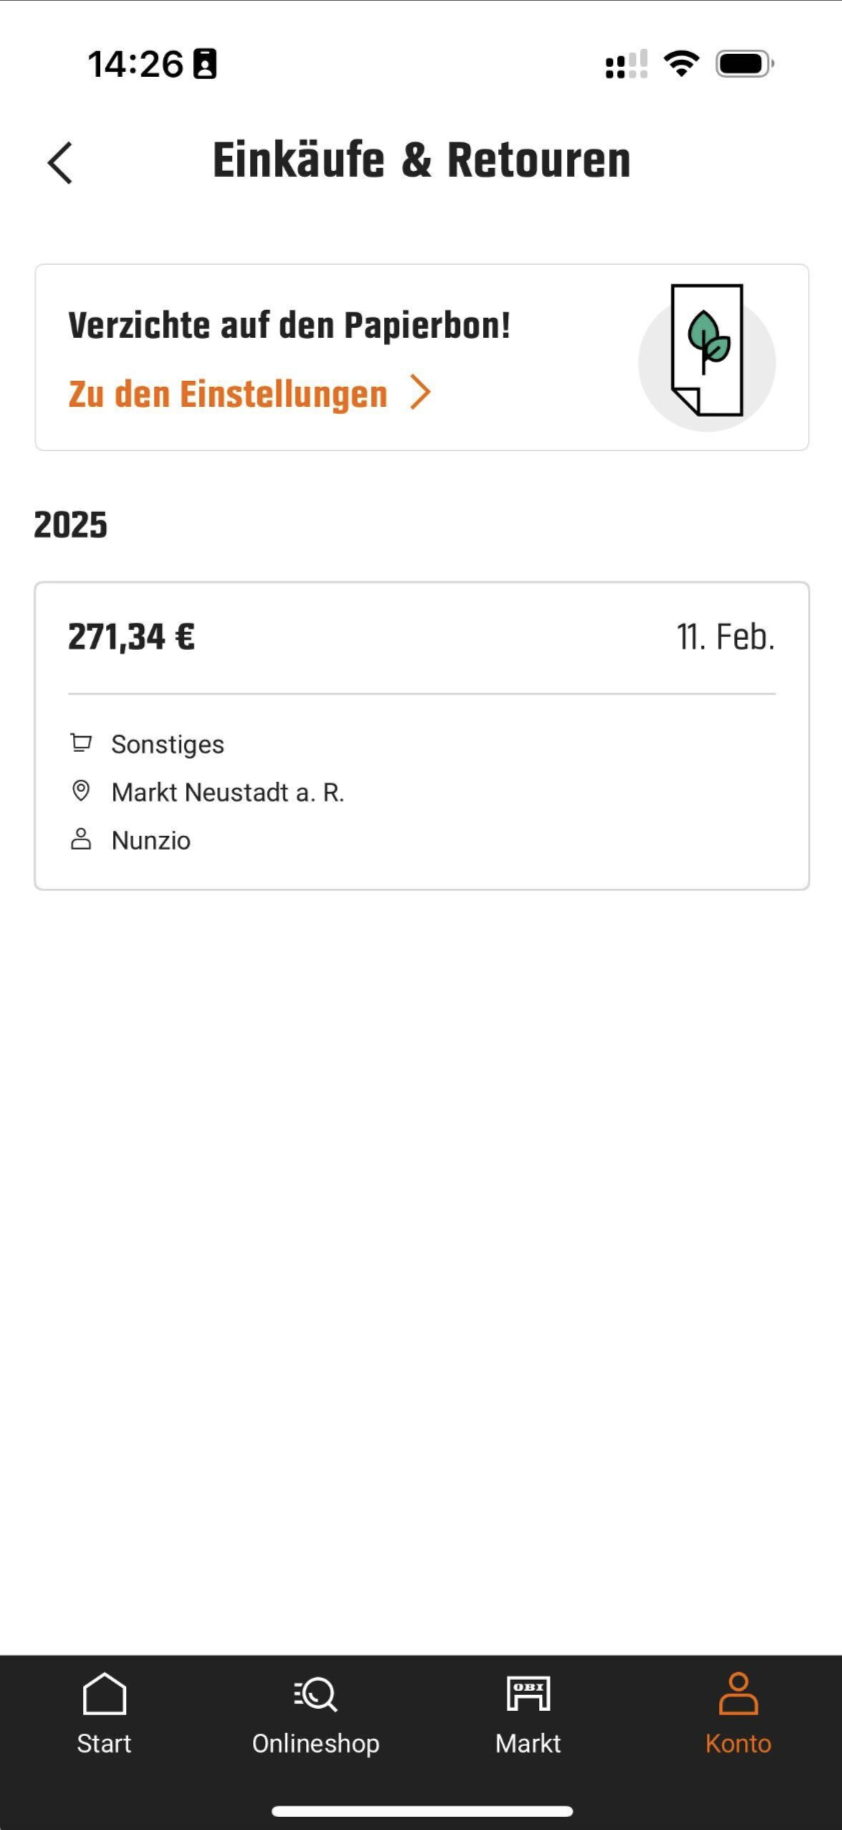This screenshot has height=1830, width=842.
Task: Expand the orange chevron after Einstellungen
Action: (421, 393)
